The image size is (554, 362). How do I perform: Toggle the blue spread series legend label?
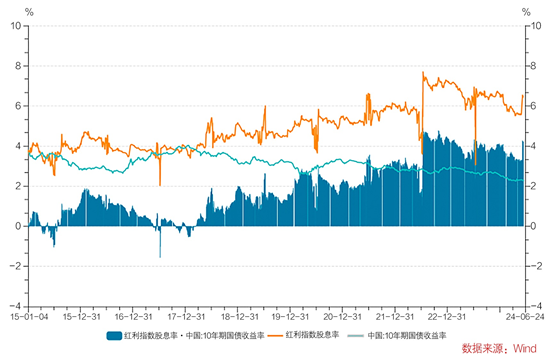[194, 335]
